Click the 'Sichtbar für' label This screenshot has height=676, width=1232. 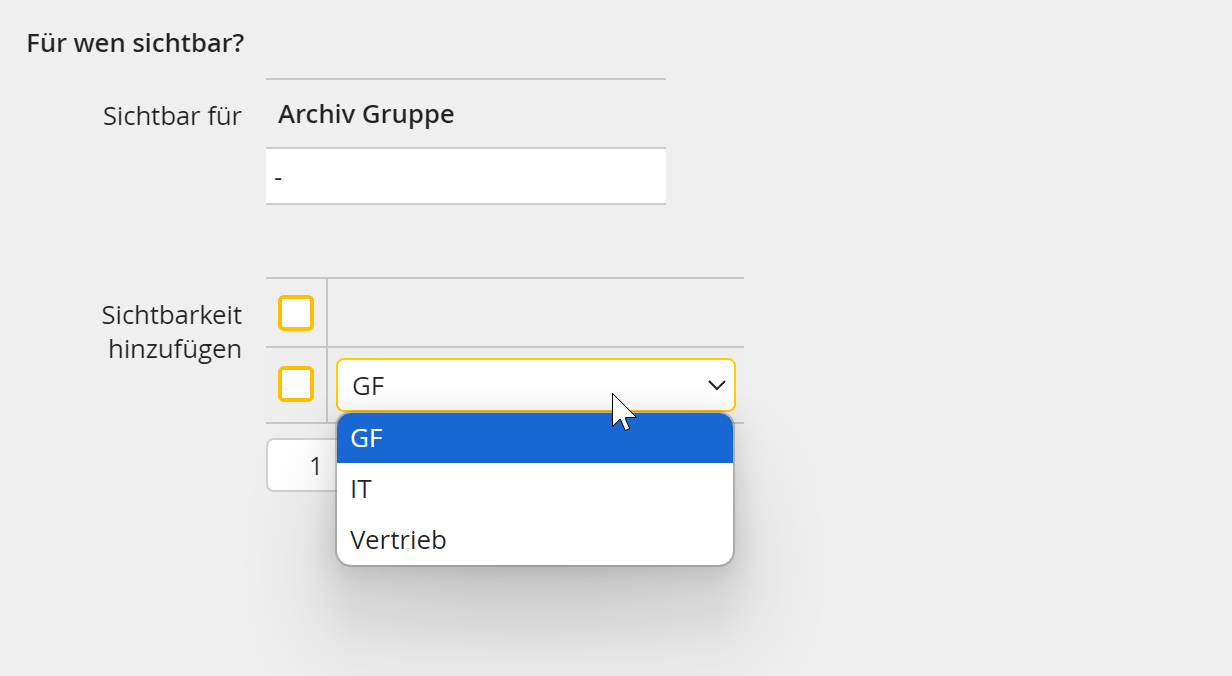[172, 116]
